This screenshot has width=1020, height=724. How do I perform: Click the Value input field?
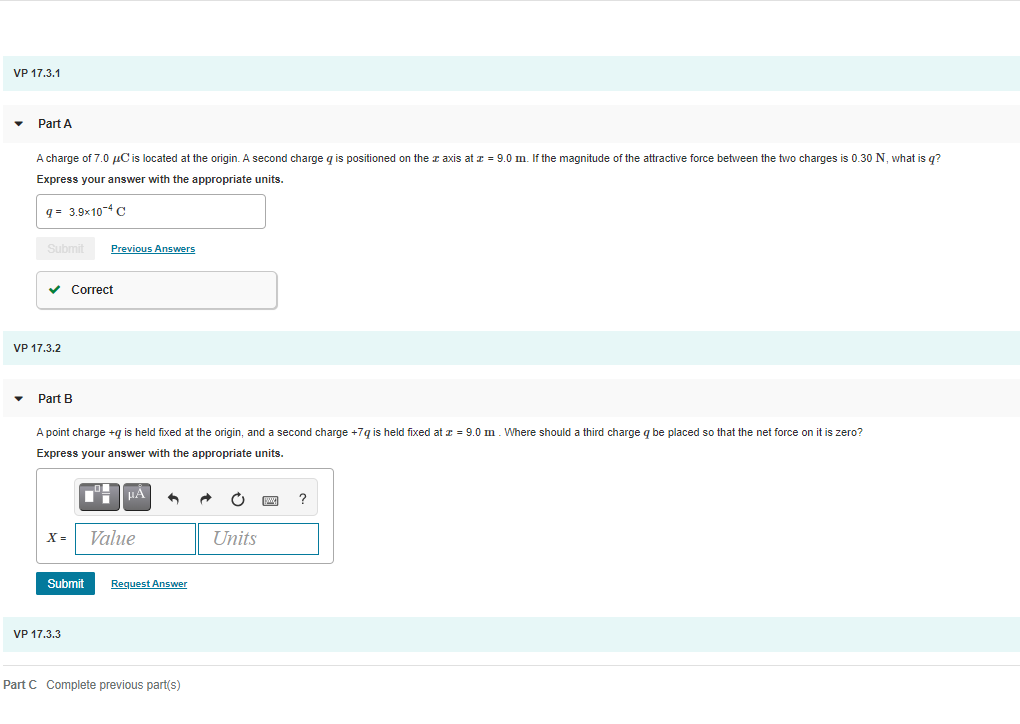(135, 539)
